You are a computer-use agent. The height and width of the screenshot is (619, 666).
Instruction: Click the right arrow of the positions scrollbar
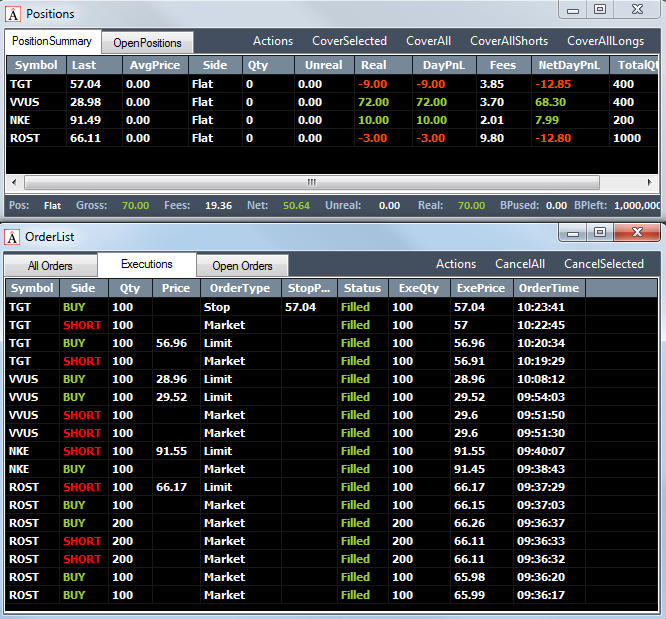[x=649, y=183]
